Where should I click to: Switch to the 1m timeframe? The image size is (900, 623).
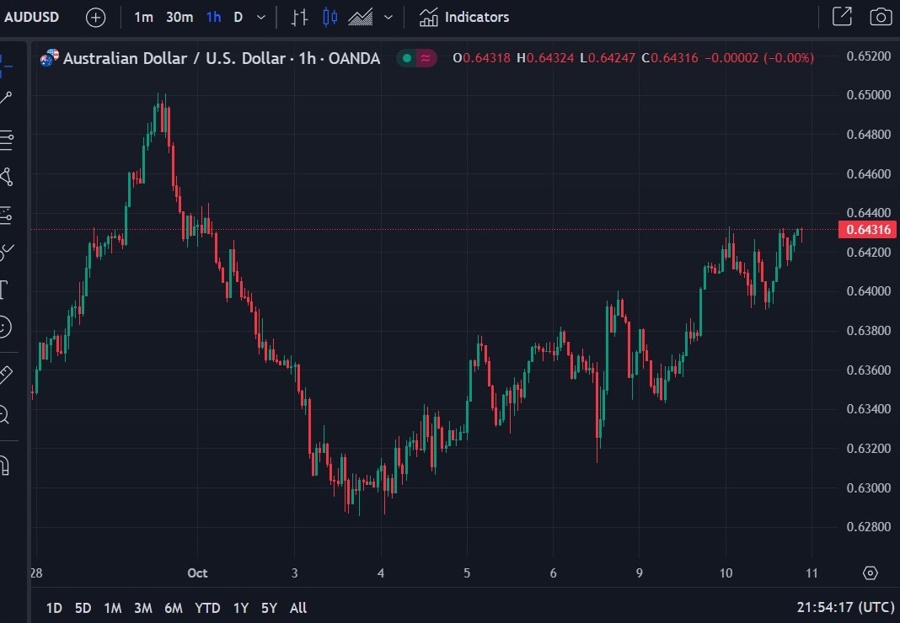(143, 17)
